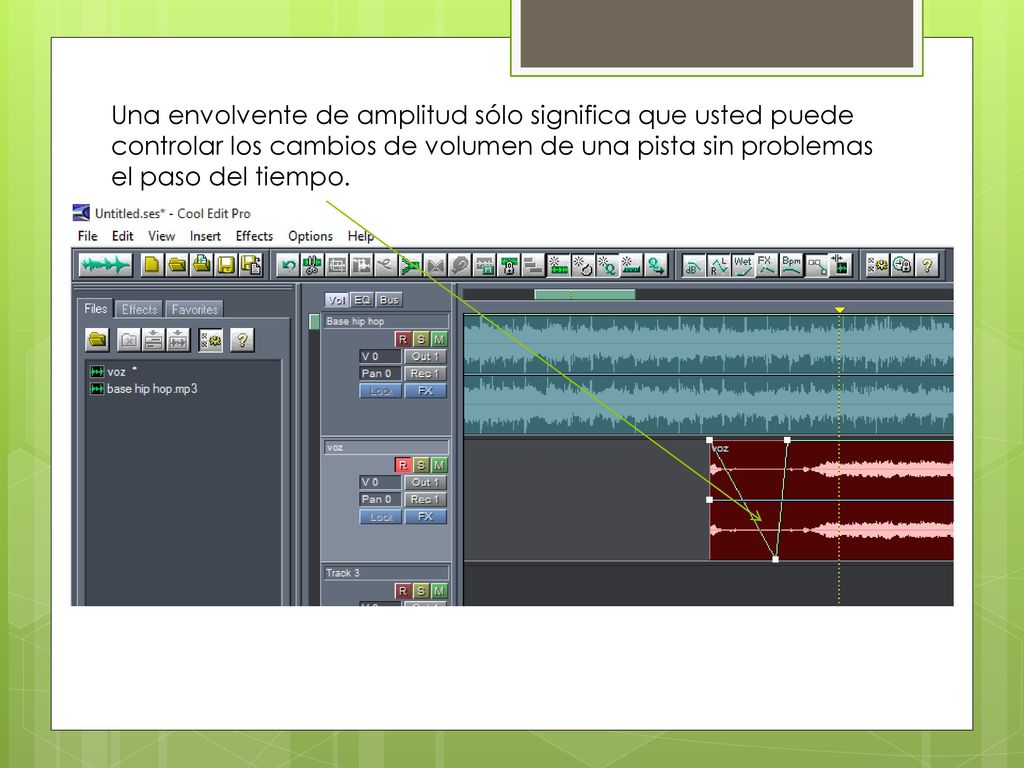
Task: Click the Save All double floppy icon
Action: click(x=251, y=265)
